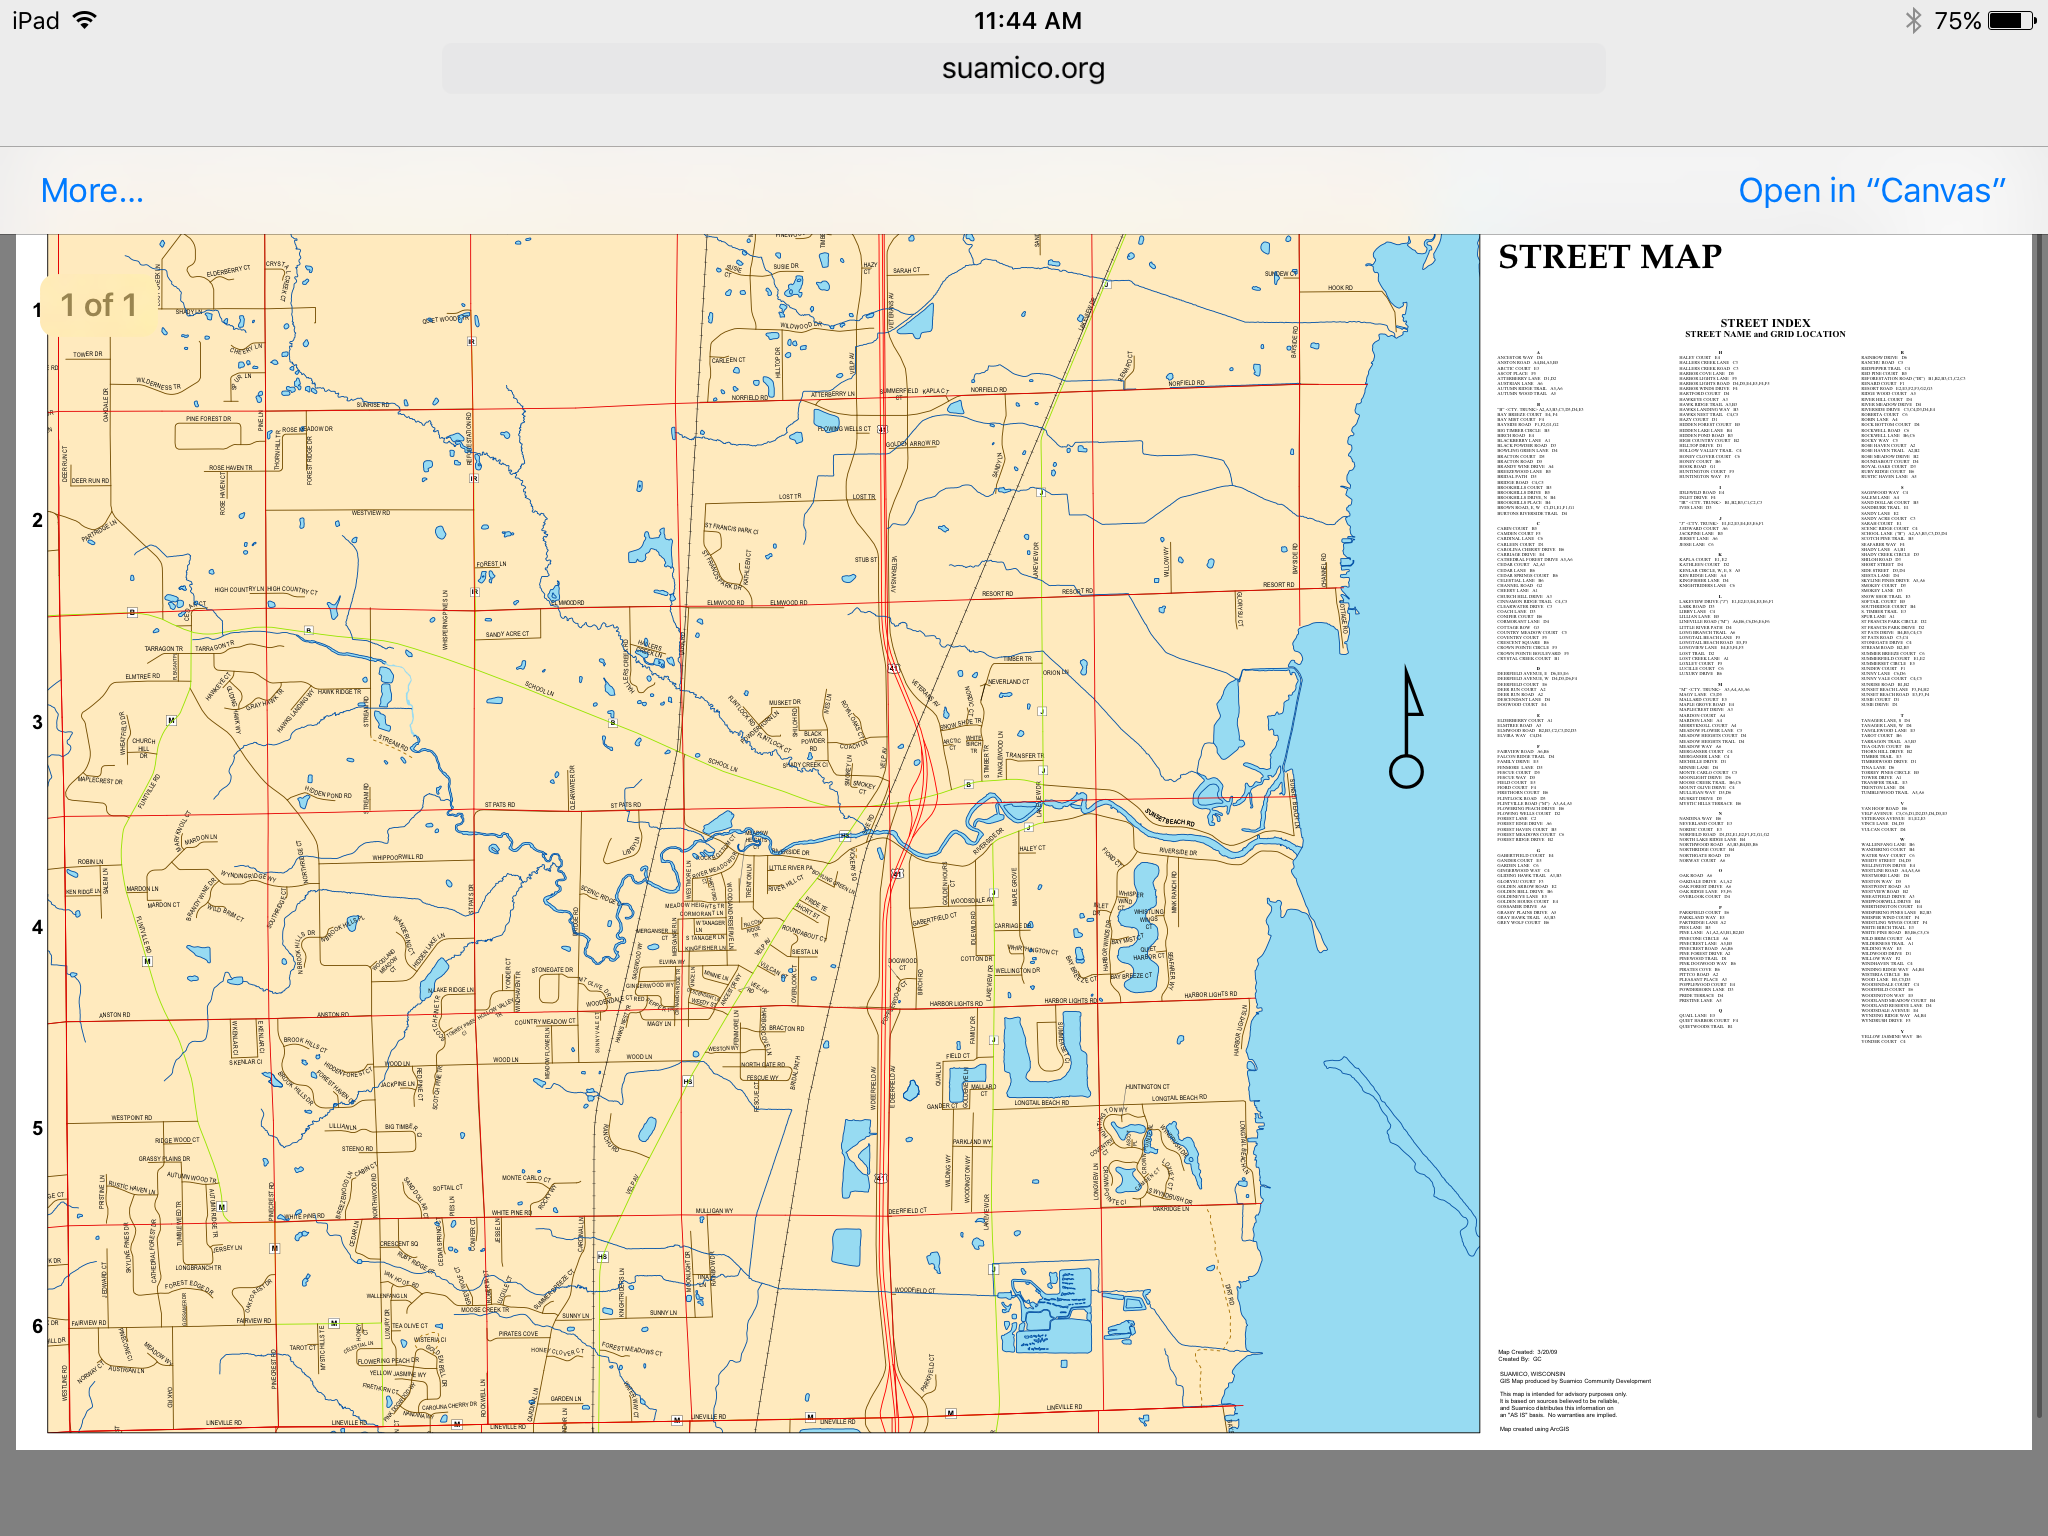Tap the HS school marker near Mulligan Way
The height and width of the screenshot is (1536, 2048).
click(603, 1257)
